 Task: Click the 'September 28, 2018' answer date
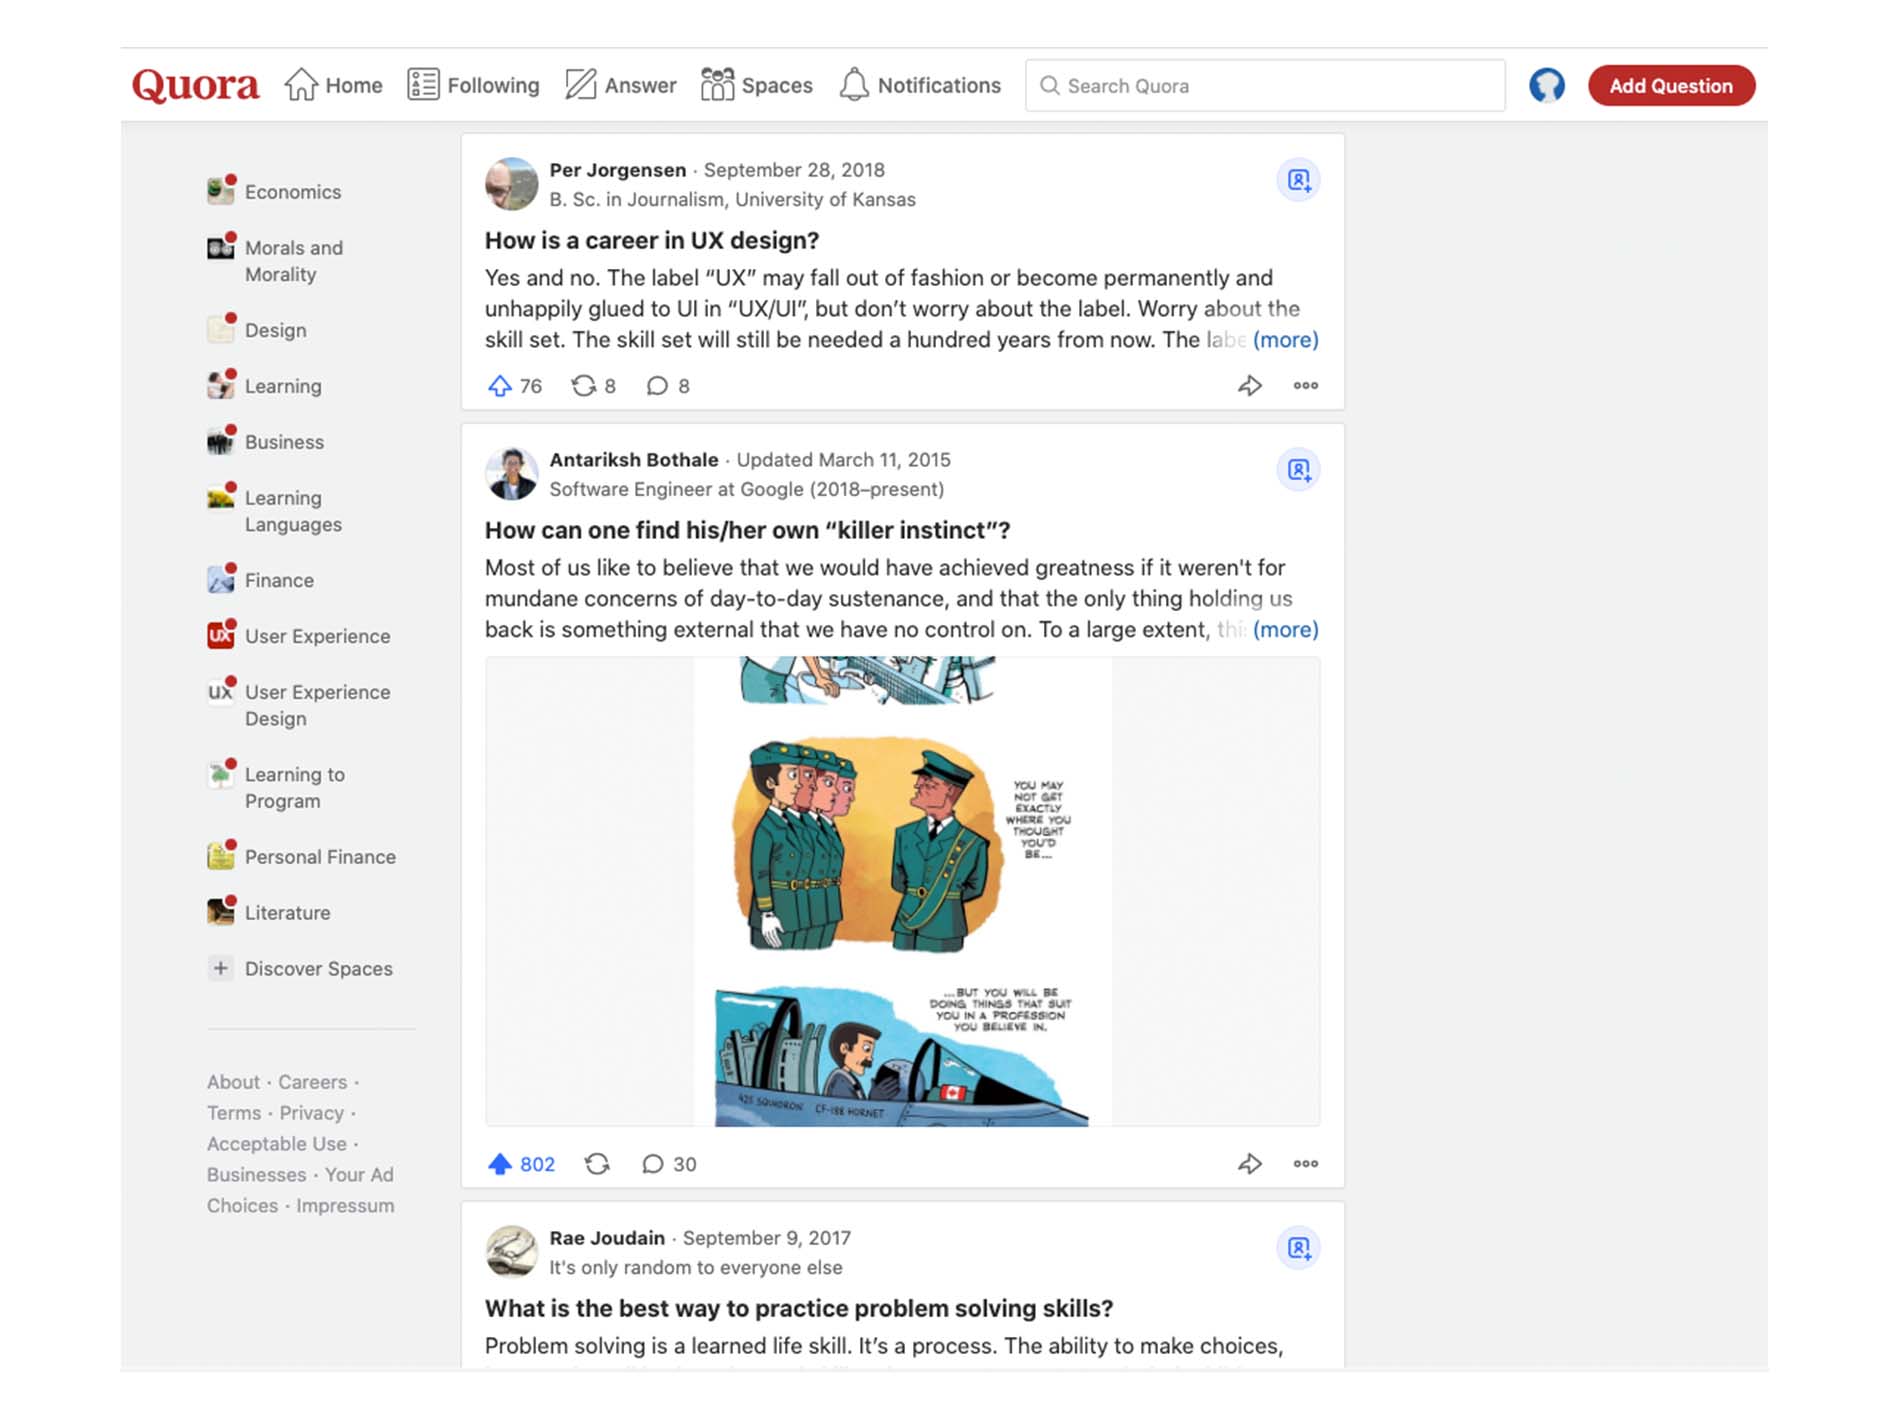(x=794, y=170)
